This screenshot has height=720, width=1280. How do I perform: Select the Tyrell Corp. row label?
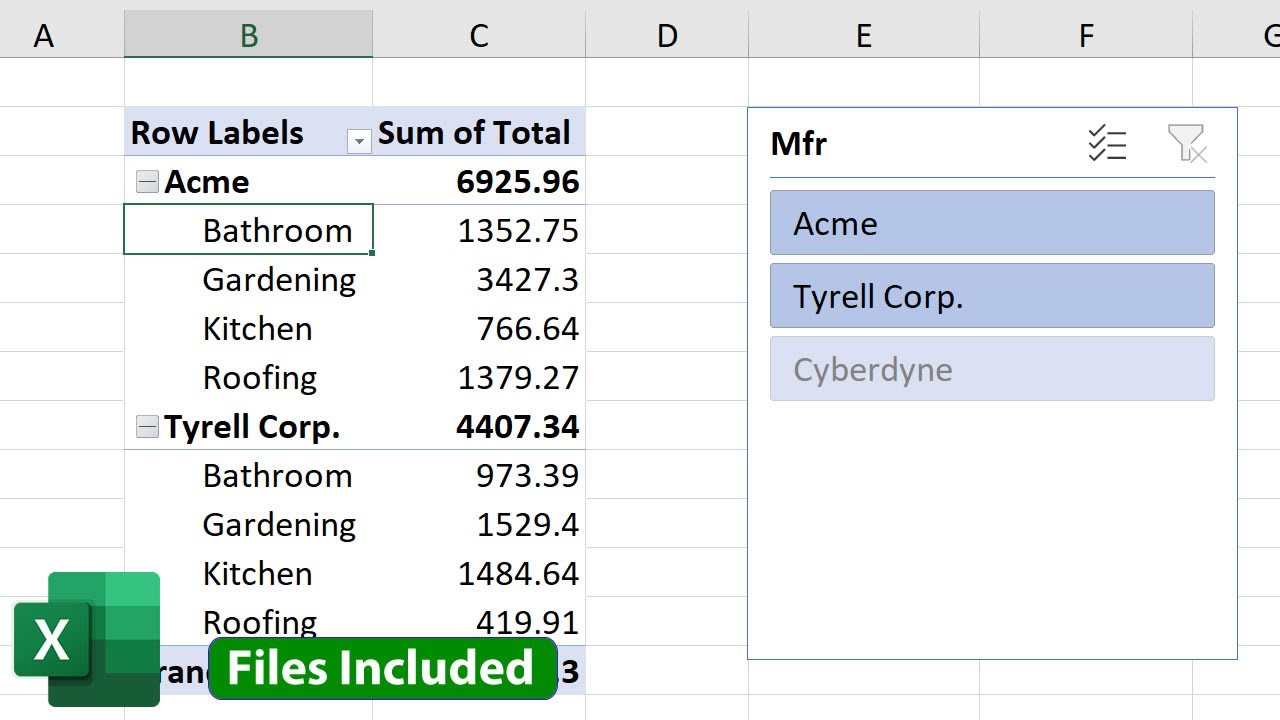coord(252,427)
